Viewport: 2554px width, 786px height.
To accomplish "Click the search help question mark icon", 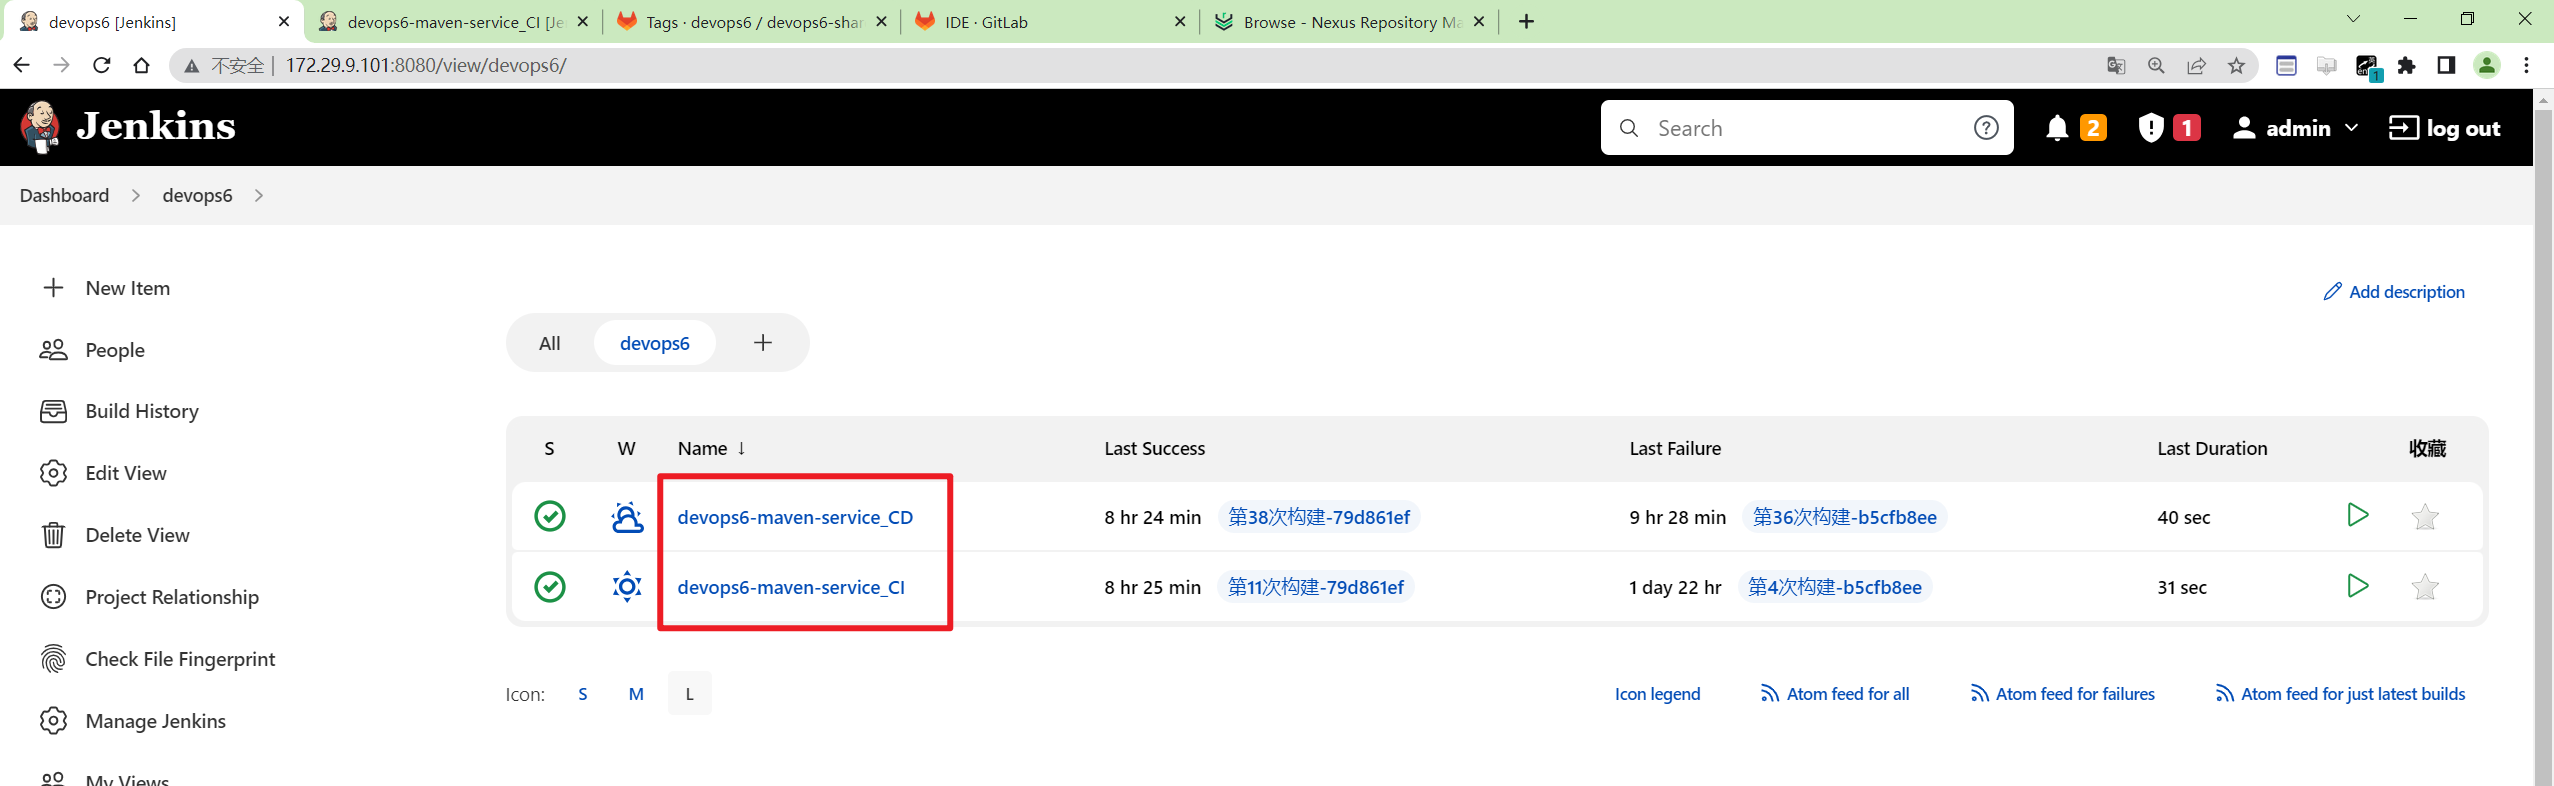I will tap(1986, 128).
